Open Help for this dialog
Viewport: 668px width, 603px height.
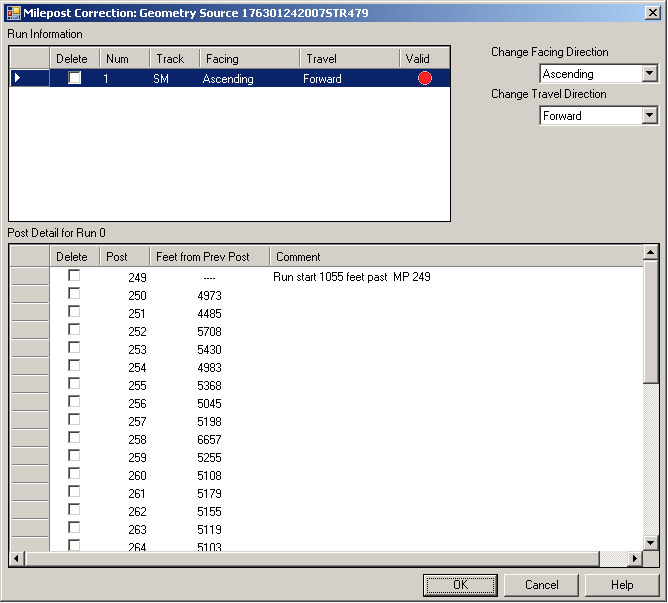622,585
